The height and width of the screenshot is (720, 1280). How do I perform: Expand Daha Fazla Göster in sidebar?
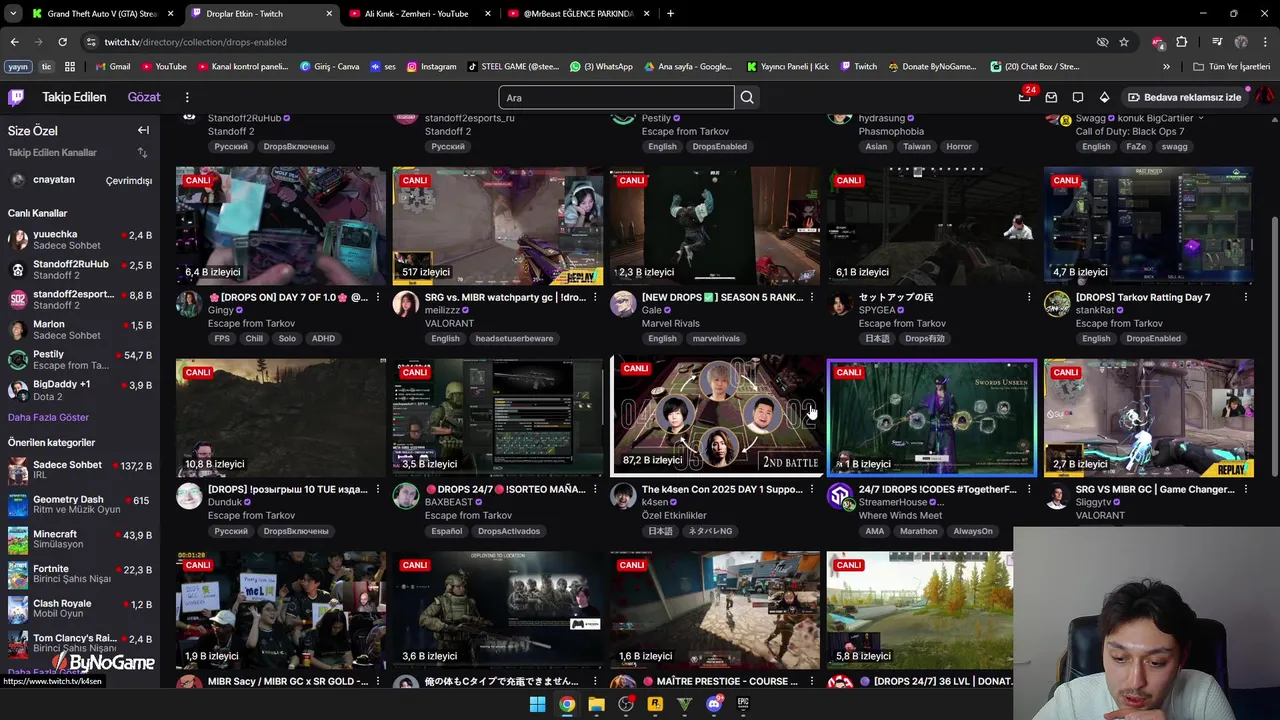(x=48, y=417)
